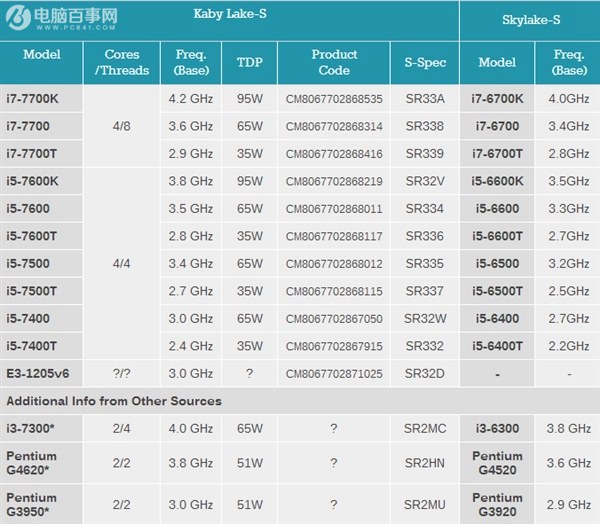Image resolution: width=600 pixels, height=524 pixels.
Task: Select the i7-7700T model cell
Action: tap(41, 154)
